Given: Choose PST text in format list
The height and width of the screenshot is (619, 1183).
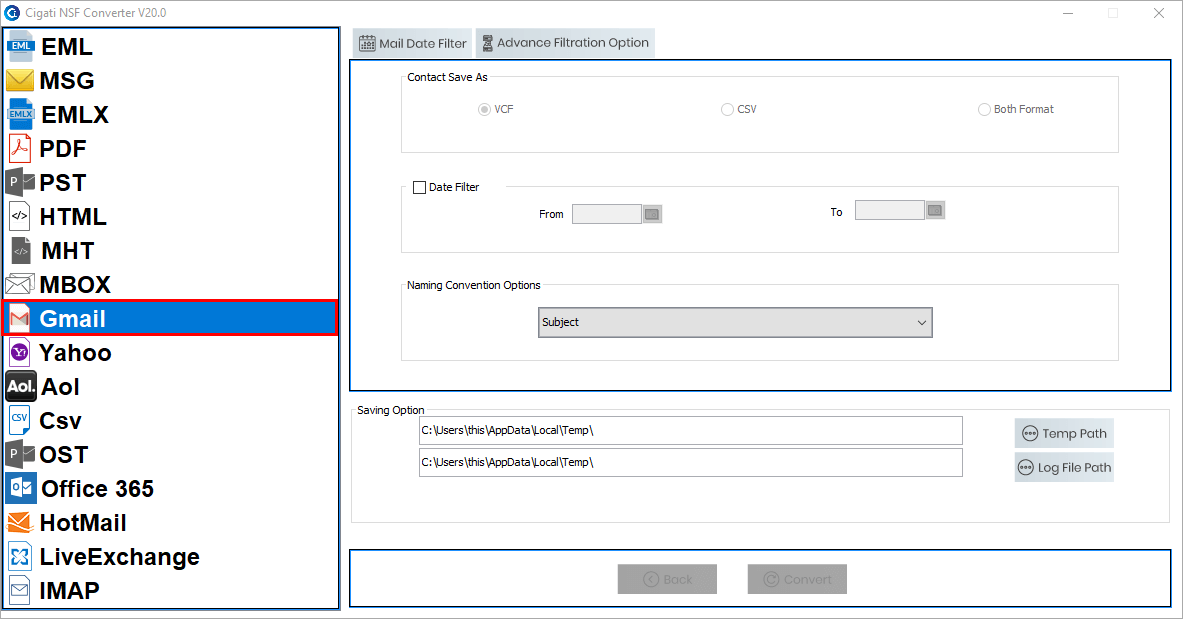Looking at the screenshot, I should pyautogui.click(x=63, y=183).
